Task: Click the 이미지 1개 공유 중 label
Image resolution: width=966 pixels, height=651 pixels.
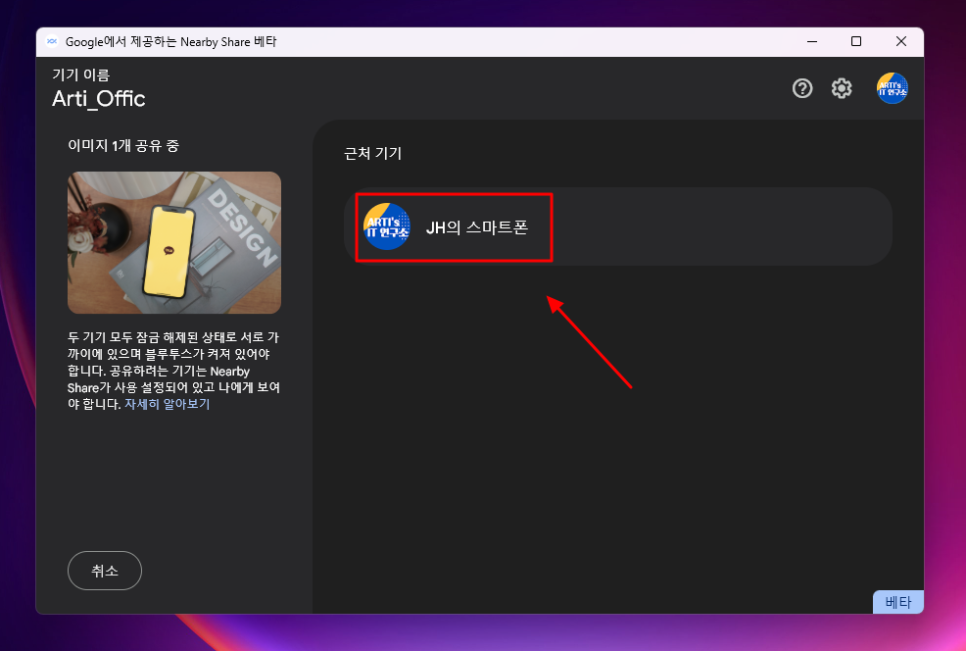Action: click(x=123, y=146)
